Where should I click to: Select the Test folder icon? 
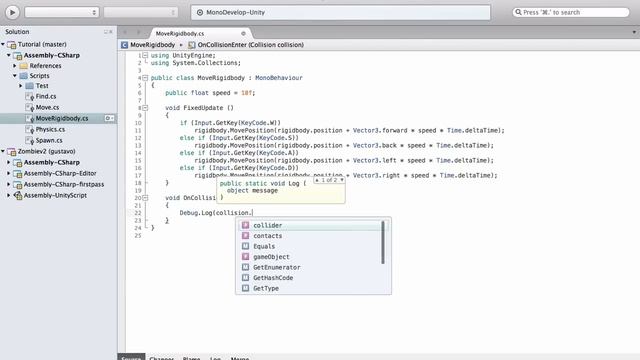click(x=29, y=86)
